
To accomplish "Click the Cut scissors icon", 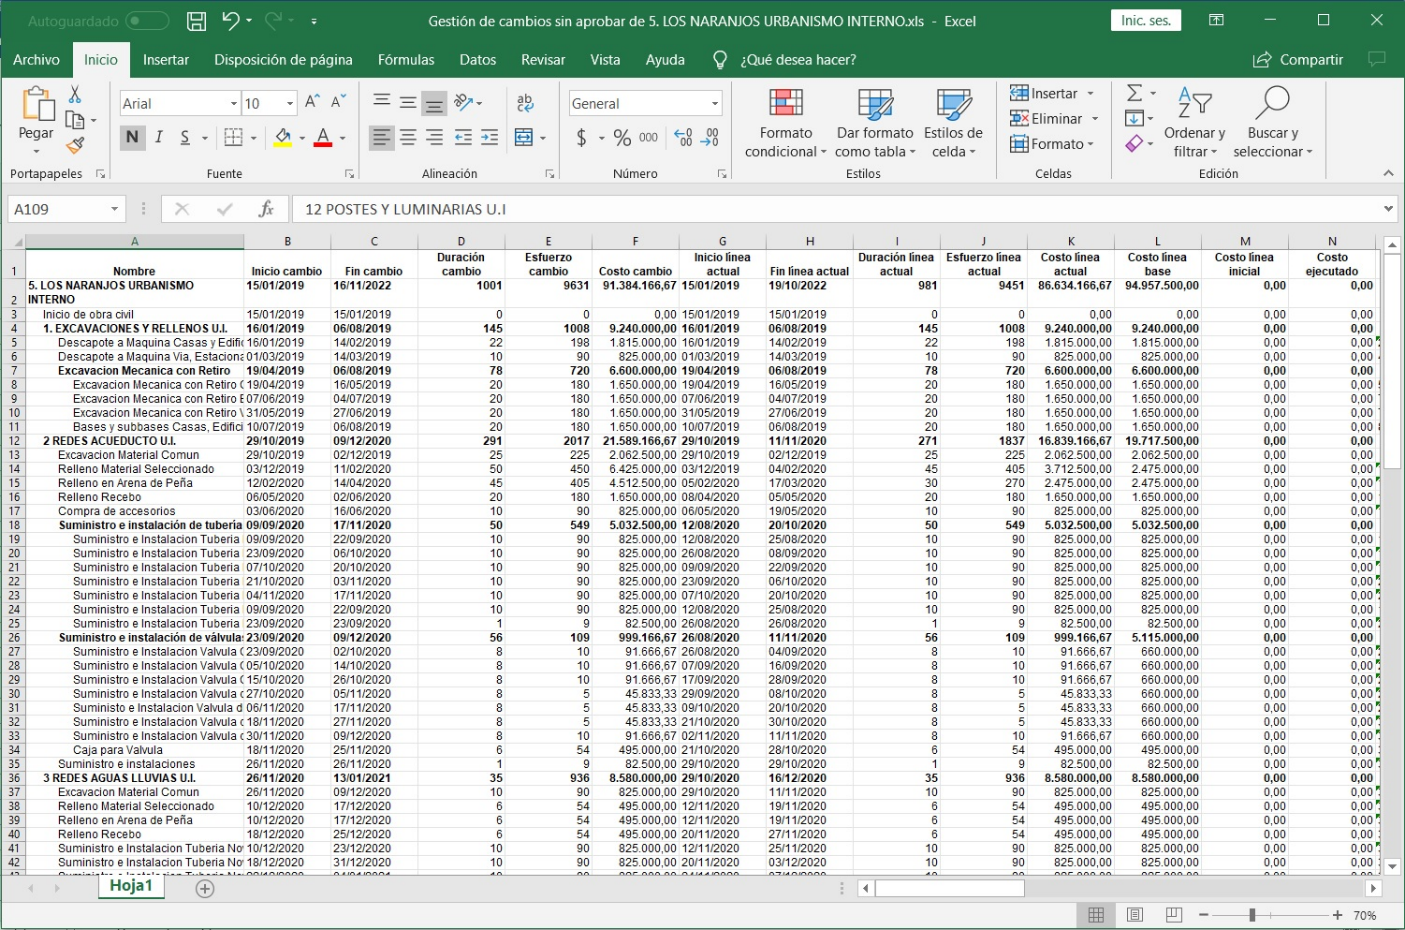I will point(74,95).
